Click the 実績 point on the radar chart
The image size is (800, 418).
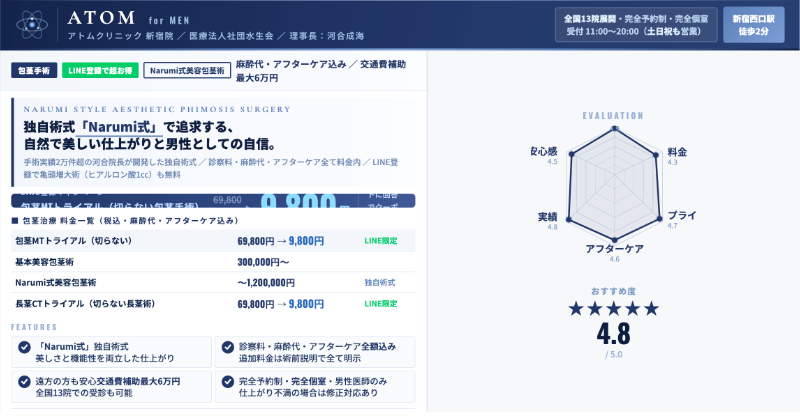click(x=569, y=218)
